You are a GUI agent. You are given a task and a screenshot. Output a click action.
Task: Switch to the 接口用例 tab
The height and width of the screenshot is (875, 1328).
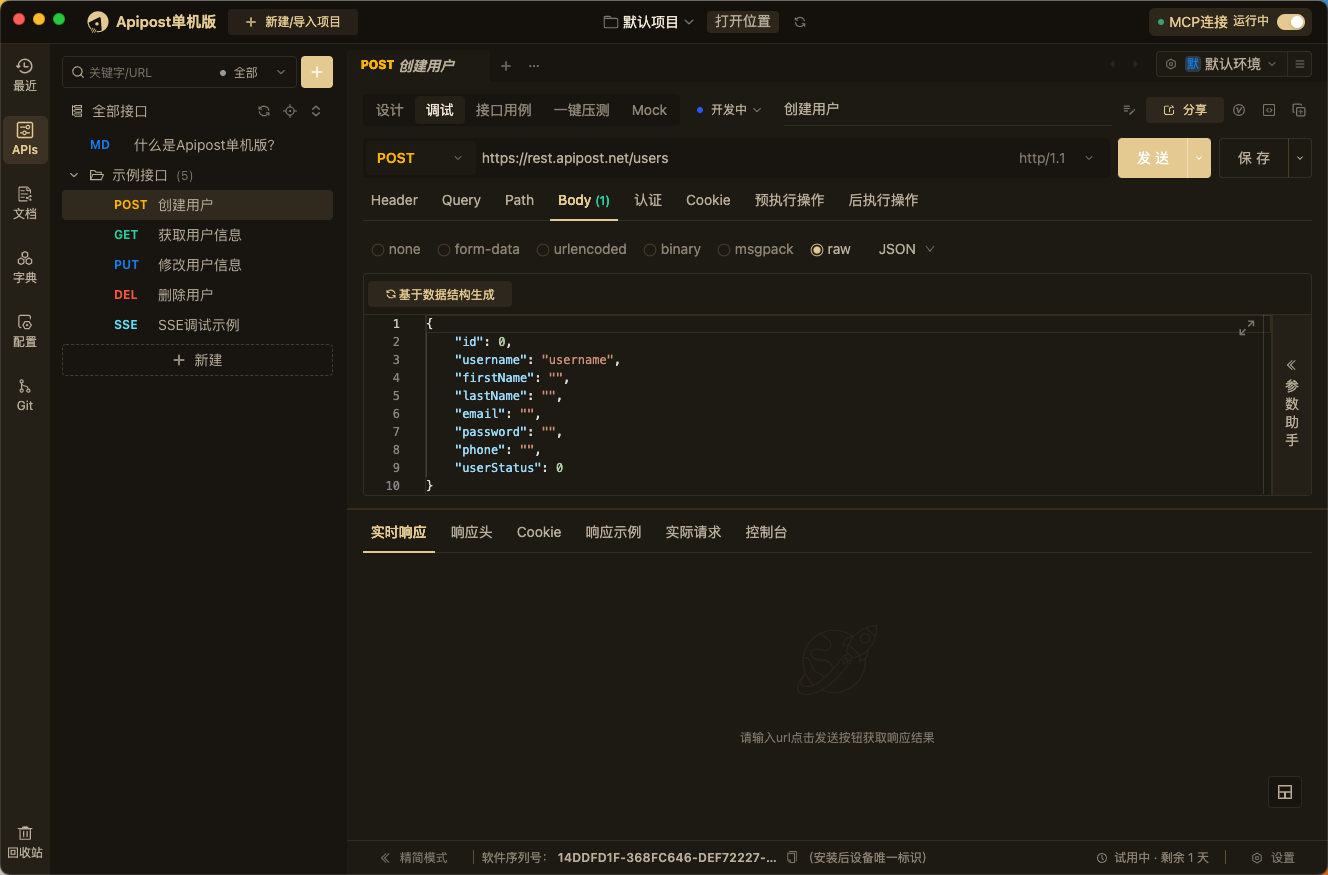pyautogui.click(x=504, y=110)
